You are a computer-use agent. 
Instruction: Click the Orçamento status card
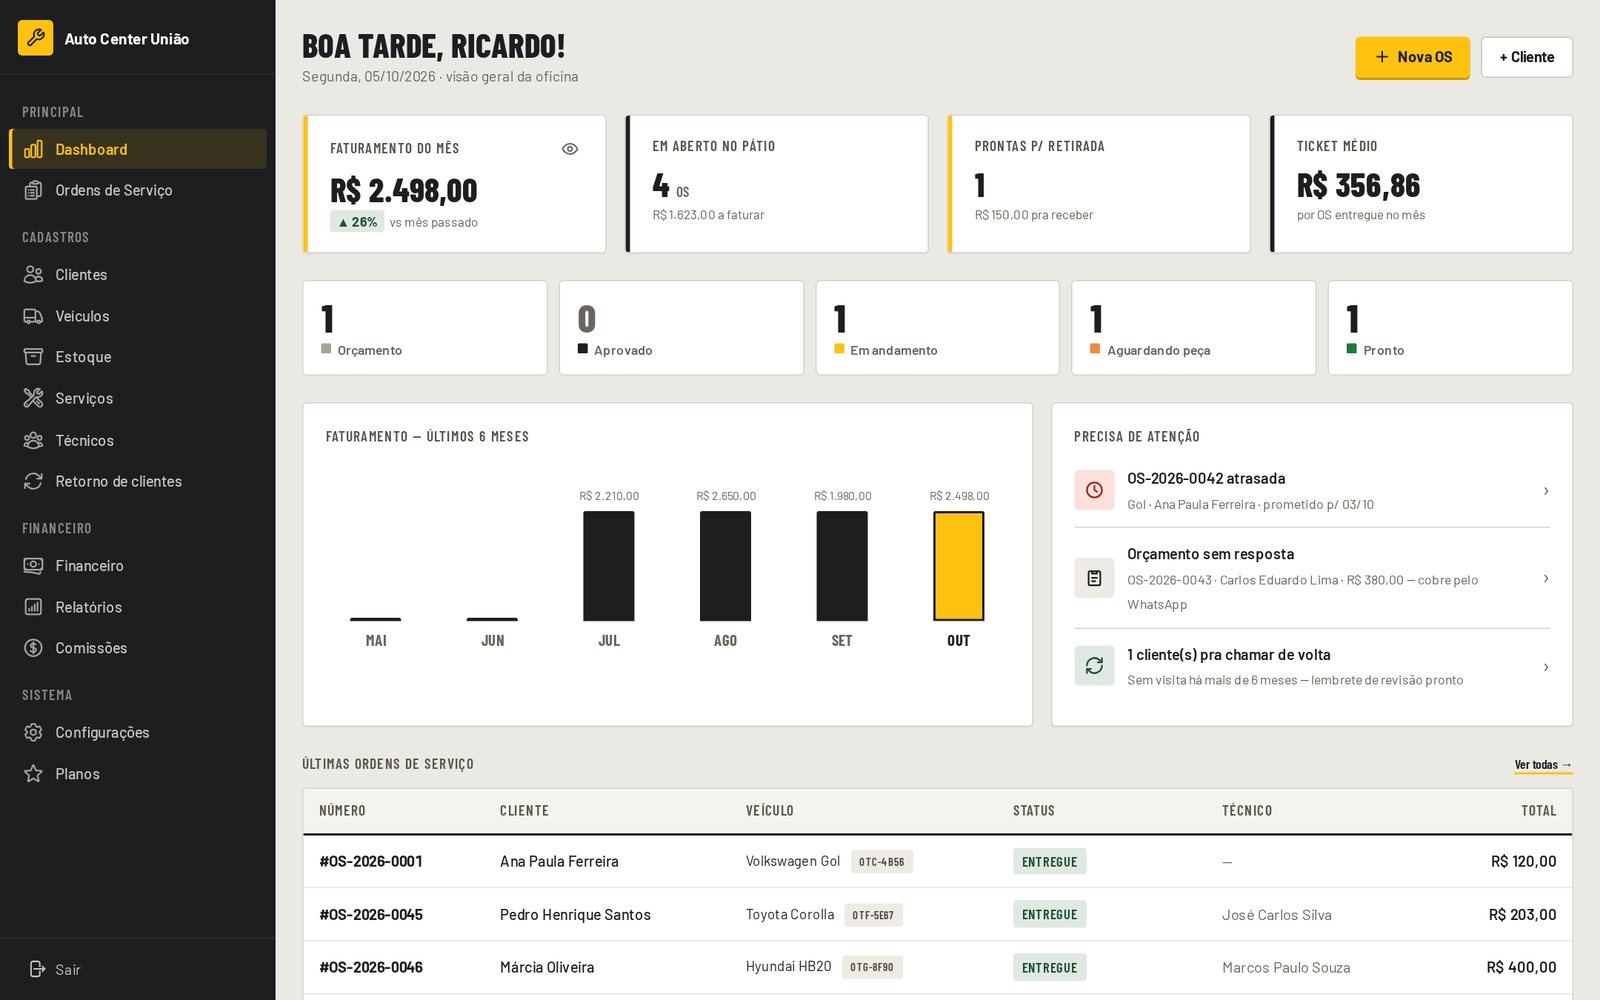[x=425, y=328]
